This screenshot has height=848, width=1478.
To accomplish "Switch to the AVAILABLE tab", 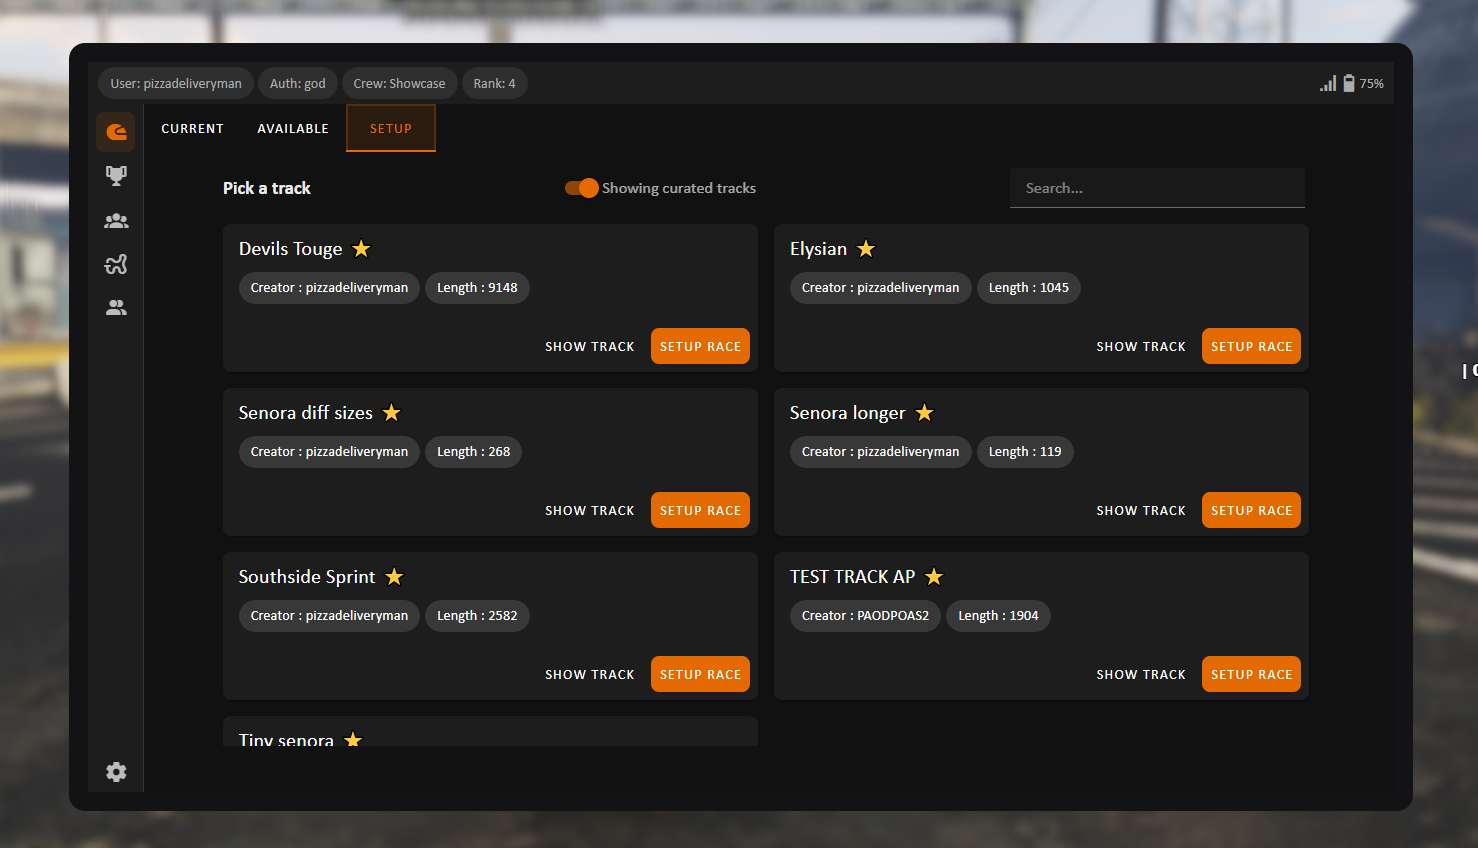I will coord(292,128).
